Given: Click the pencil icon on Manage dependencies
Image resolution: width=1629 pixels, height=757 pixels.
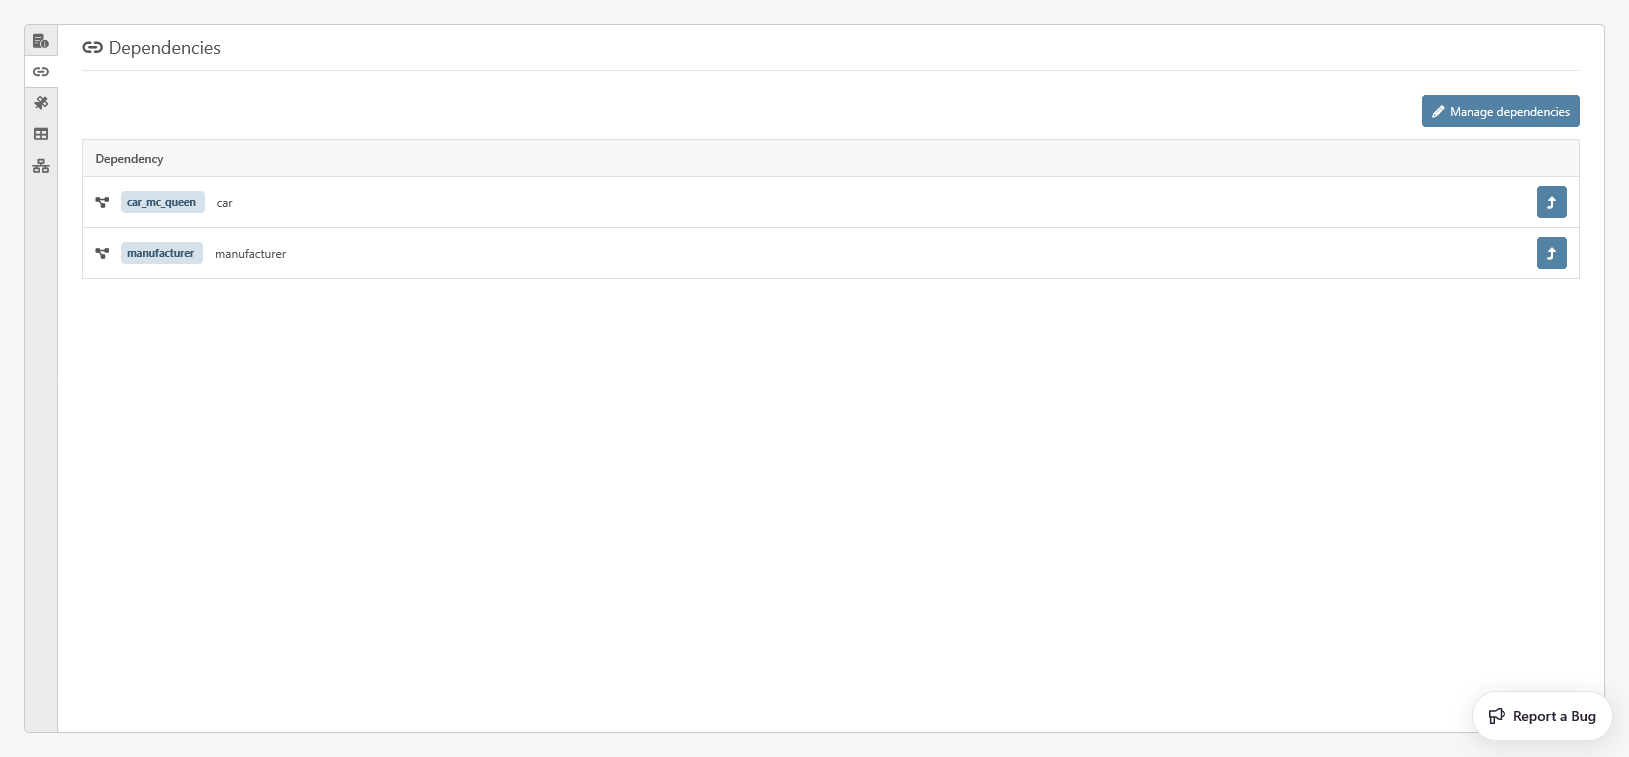Looking at the screenshot, I should coord(1438,112).
